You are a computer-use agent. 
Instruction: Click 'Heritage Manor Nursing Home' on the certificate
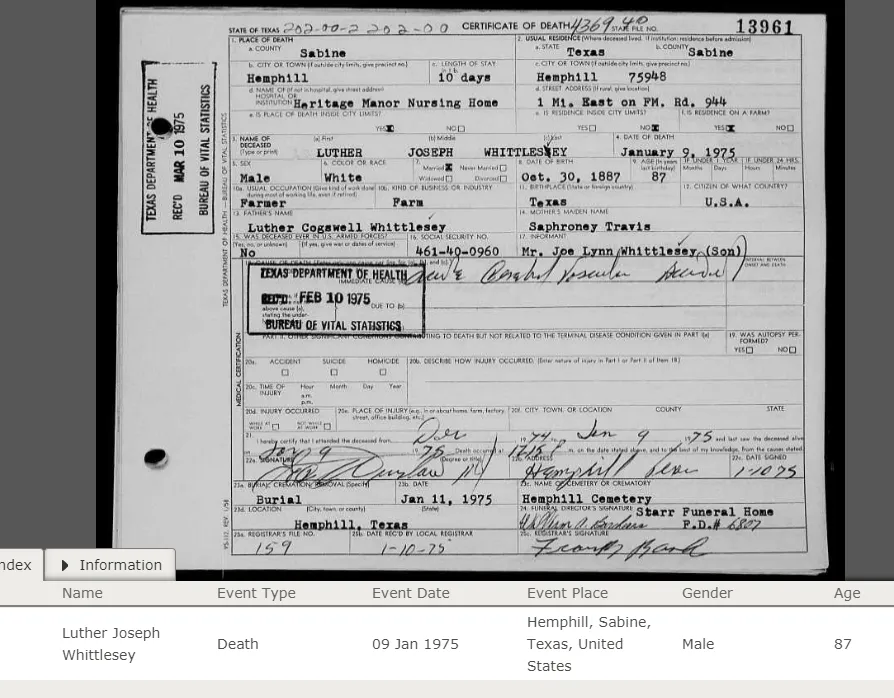tap(396, 103)
